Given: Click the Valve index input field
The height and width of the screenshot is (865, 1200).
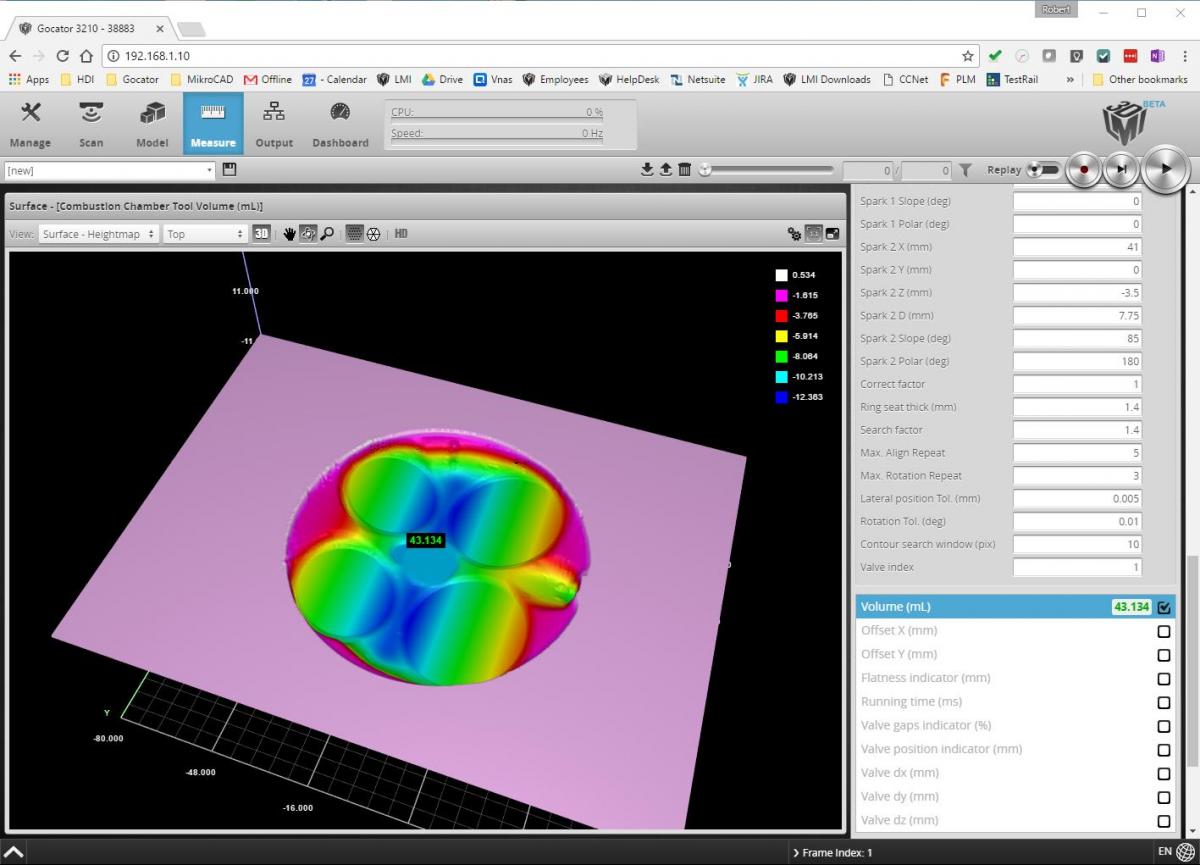Looking at the screenshot, I should click(x=1077, y=567).
